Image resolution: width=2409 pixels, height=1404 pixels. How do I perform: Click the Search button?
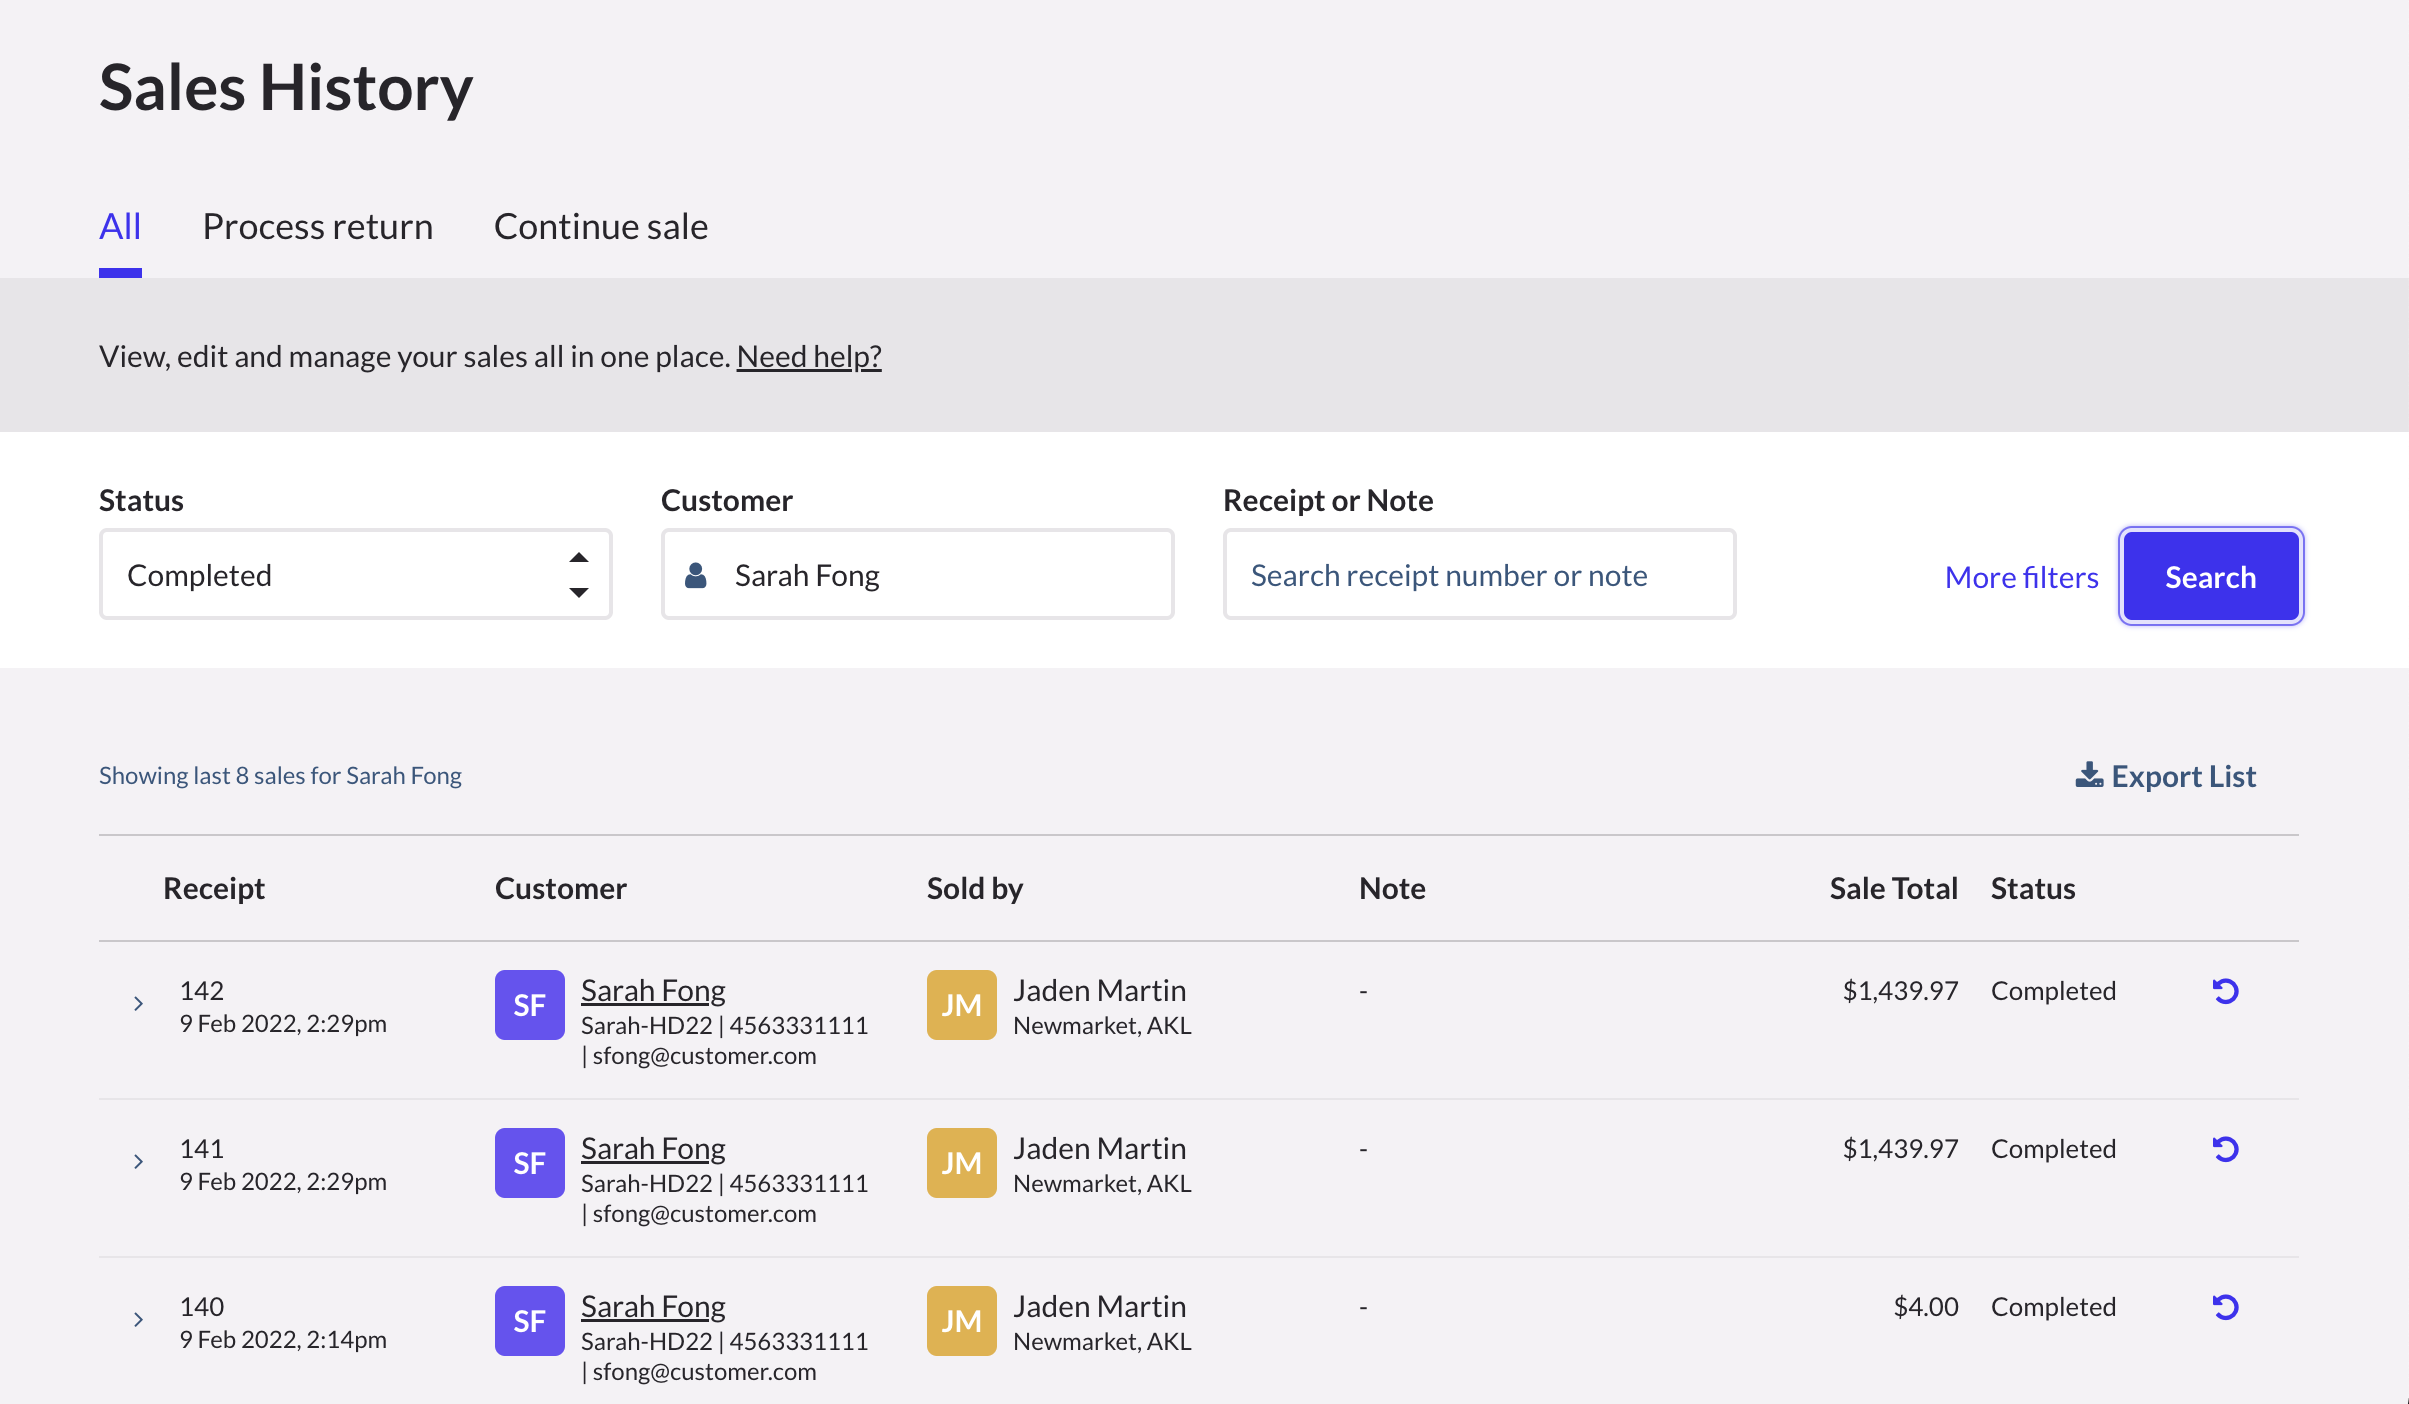2211,577
